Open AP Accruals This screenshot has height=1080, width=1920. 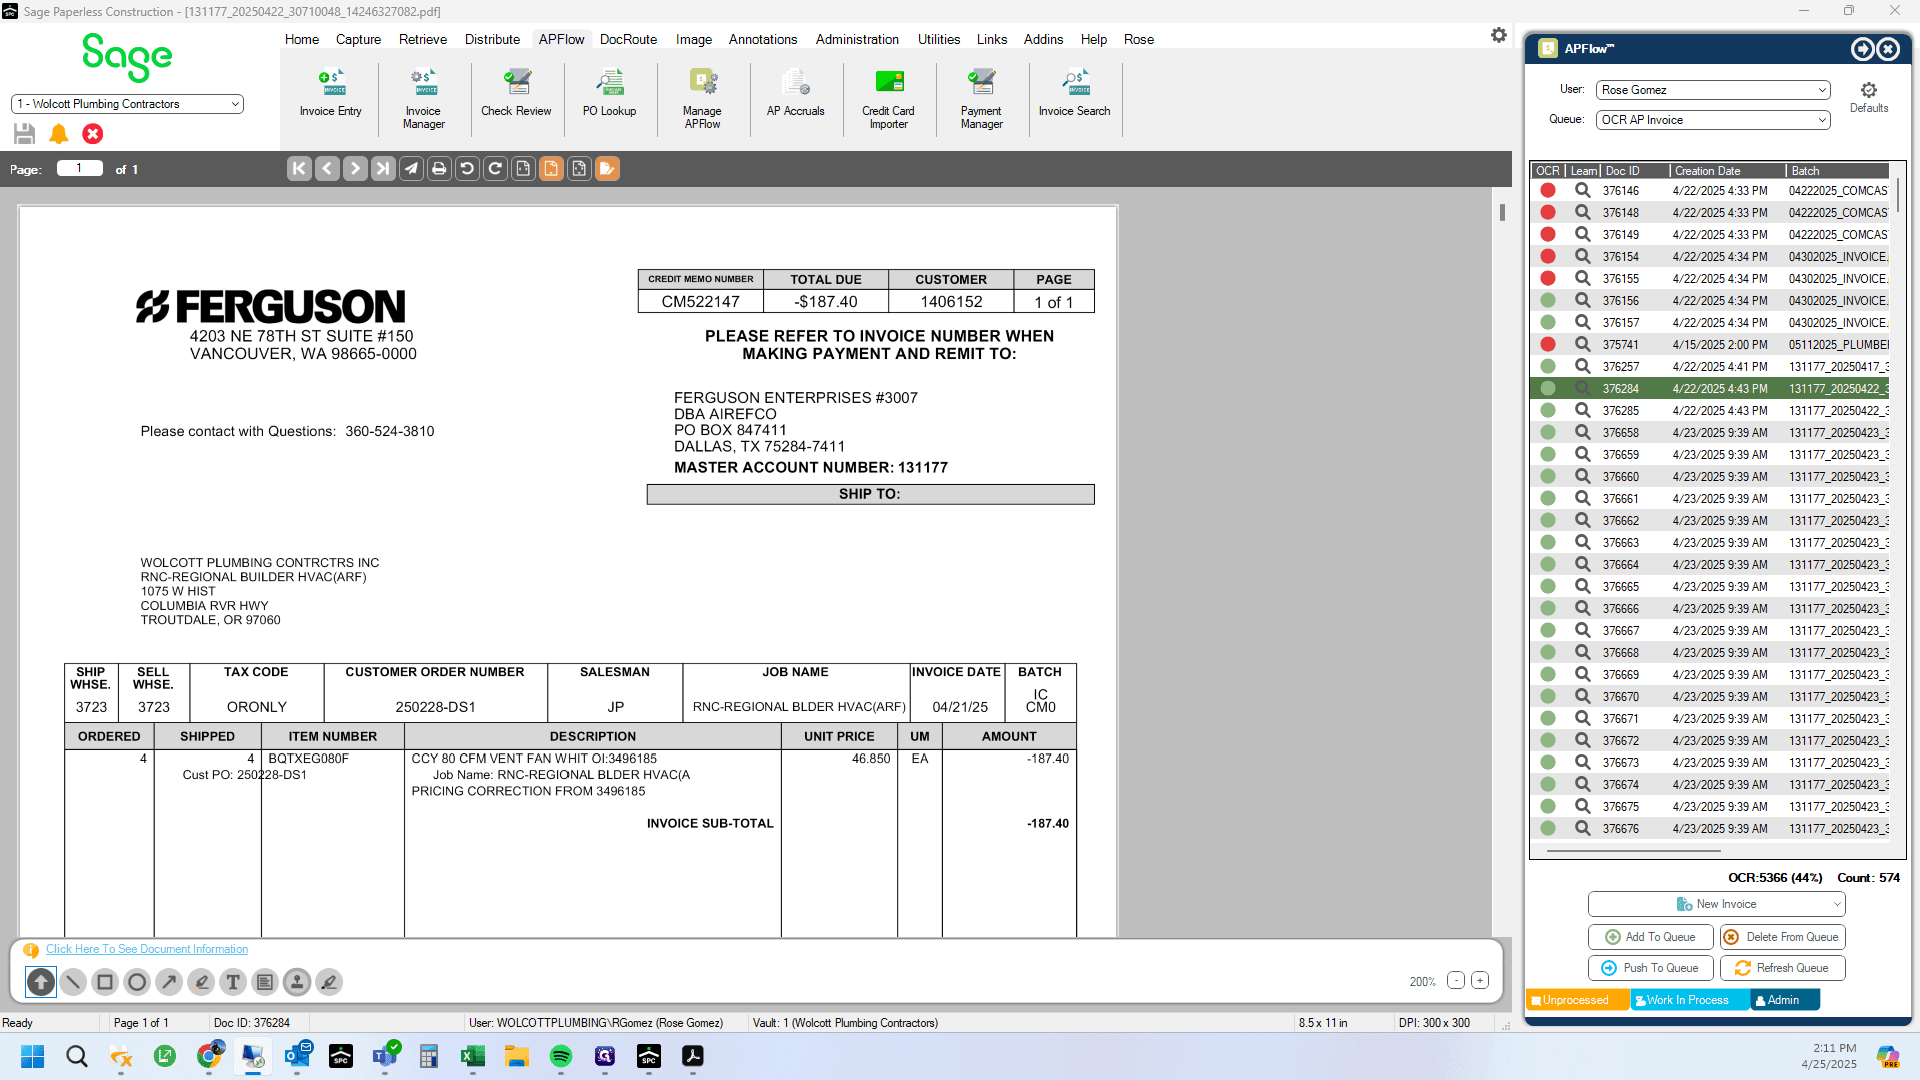795,93
